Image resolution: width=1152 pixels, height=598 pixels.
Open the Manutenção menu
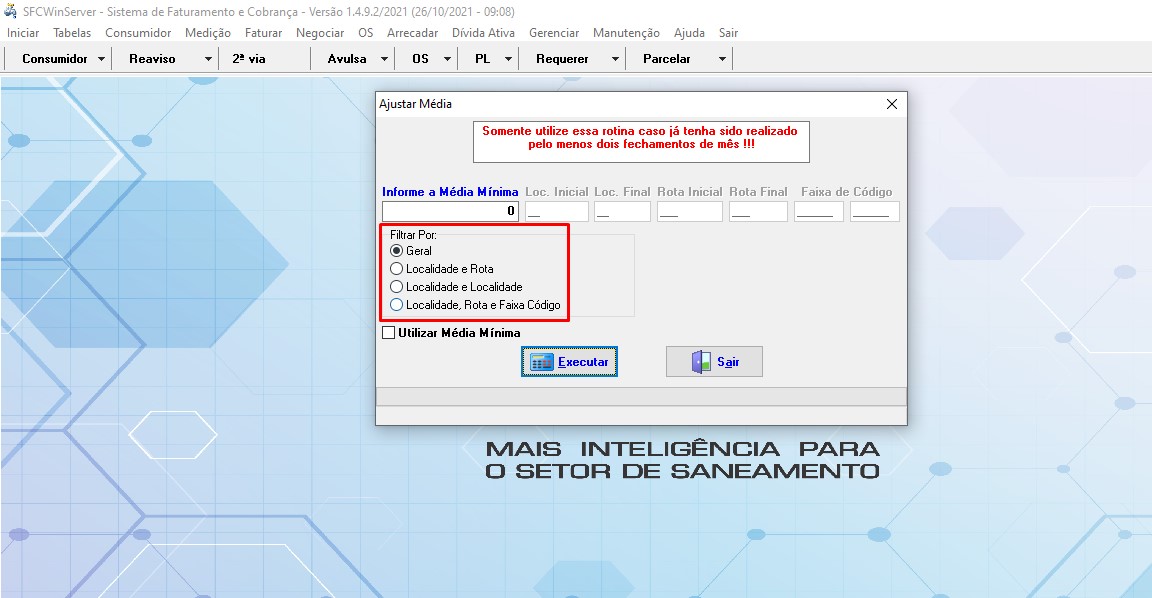[626, 33]
